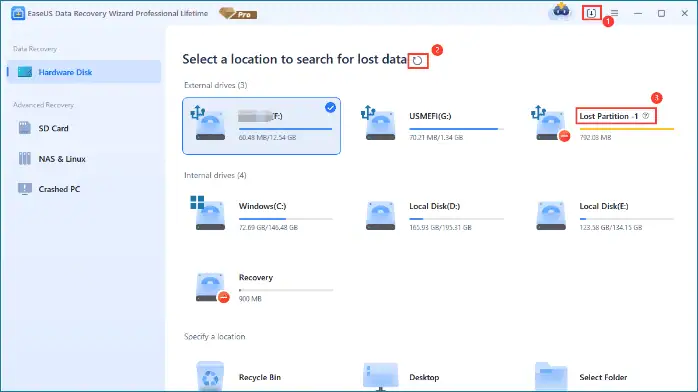Viewport: 698px width, 392px height.
Task: Click Local Disk(D:) usage bar
Action: coord(456,219)
